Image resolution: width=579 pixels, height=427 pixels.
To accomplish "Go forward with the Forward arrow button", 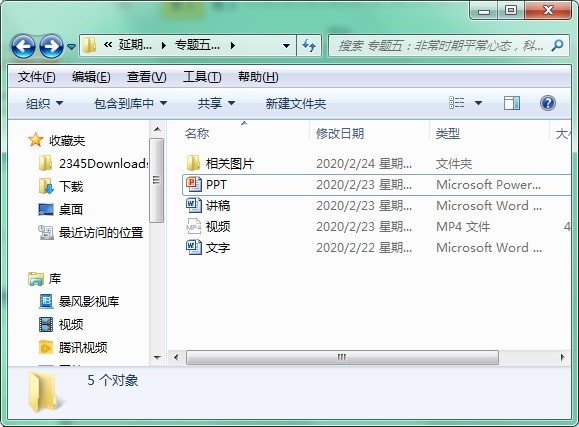I will tap(51, 47).
